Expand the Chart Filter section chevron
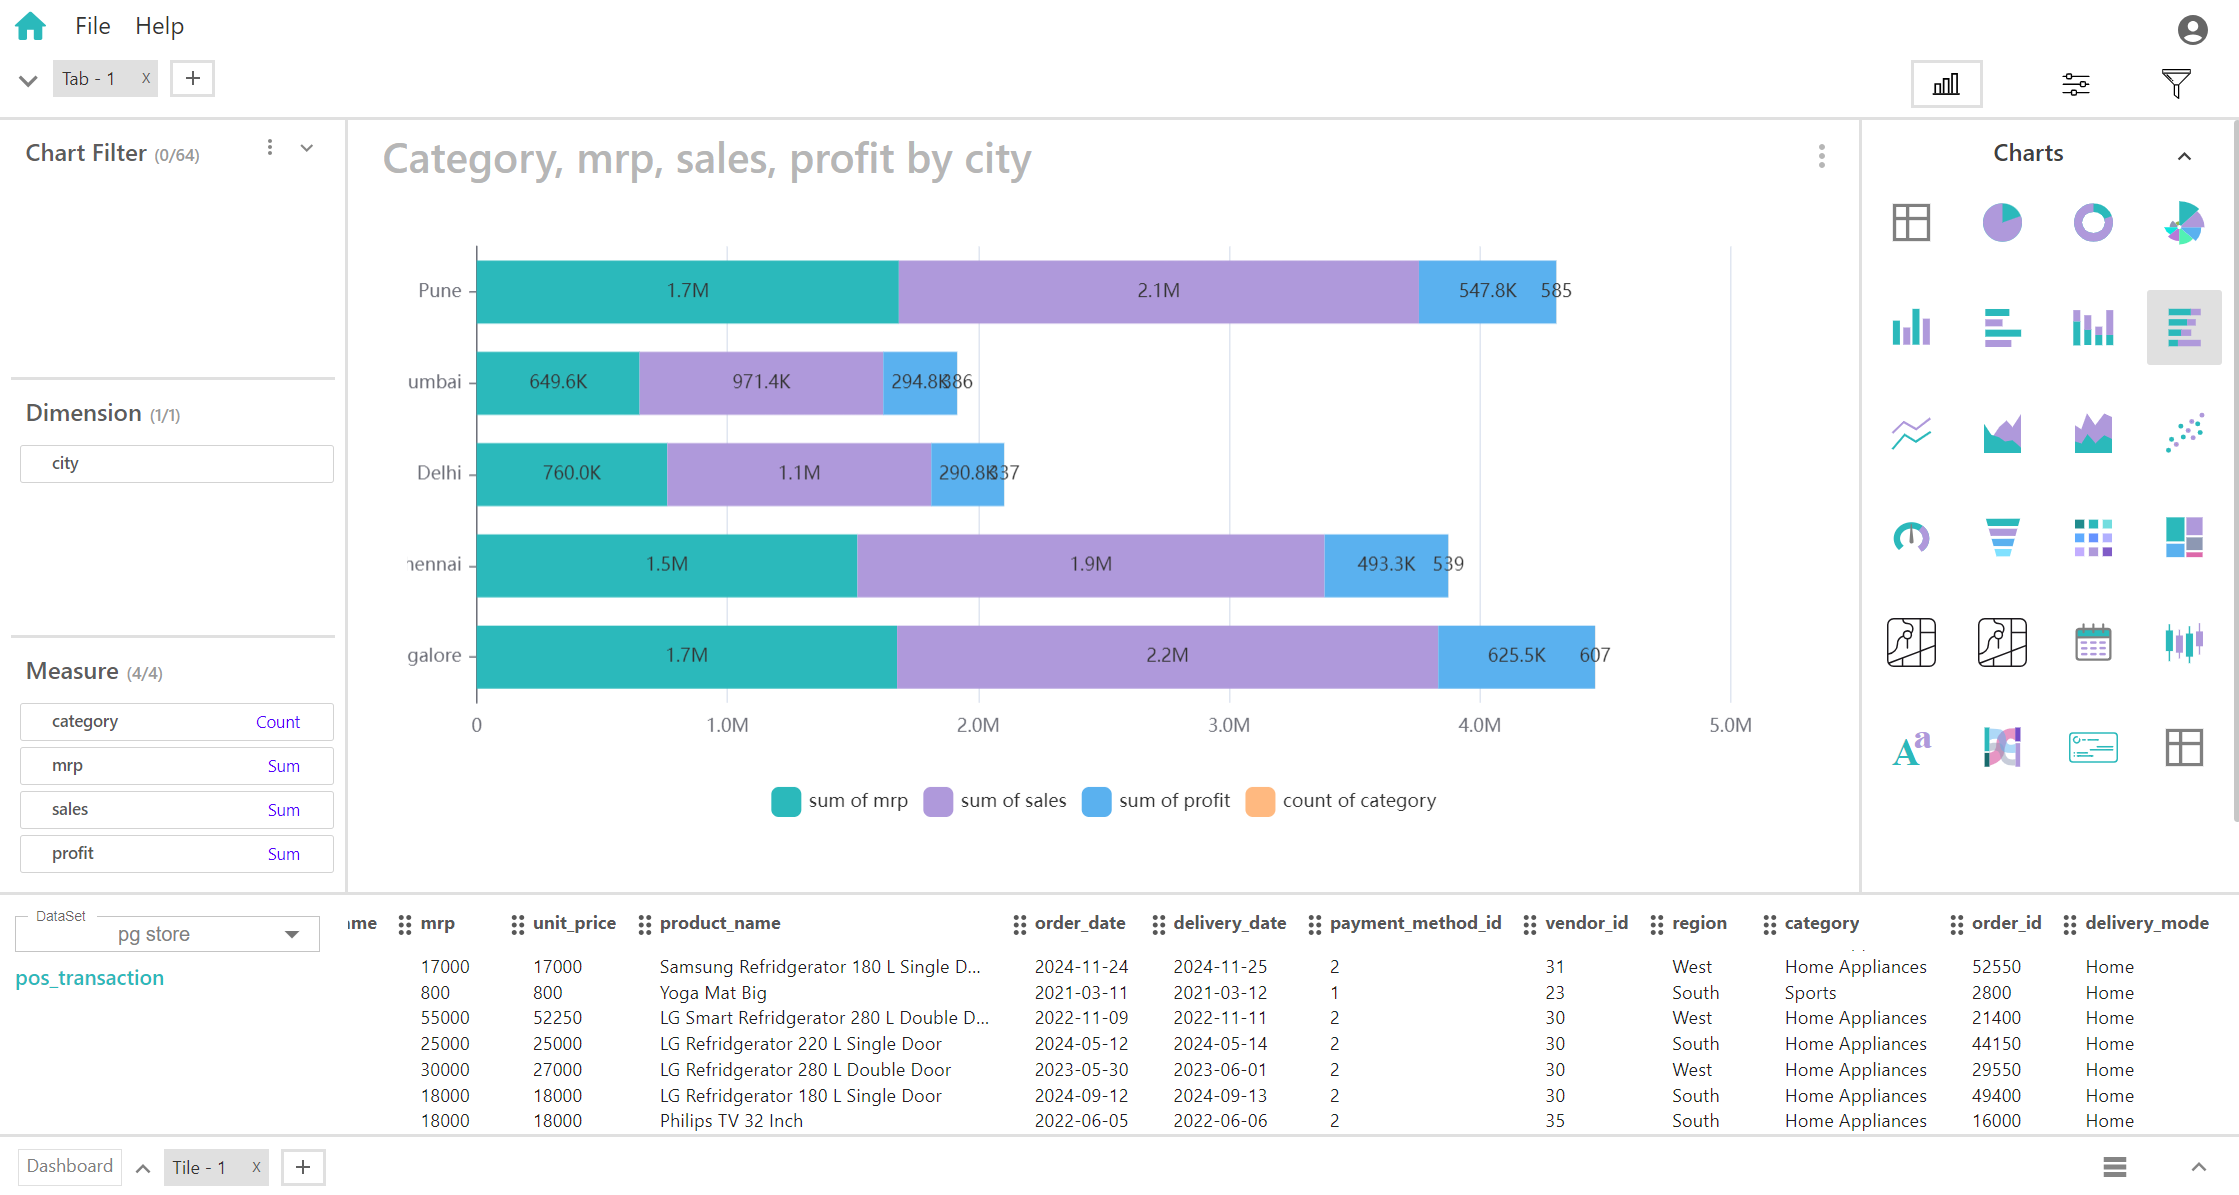2239x1195 pixels. tap(307, 148)
